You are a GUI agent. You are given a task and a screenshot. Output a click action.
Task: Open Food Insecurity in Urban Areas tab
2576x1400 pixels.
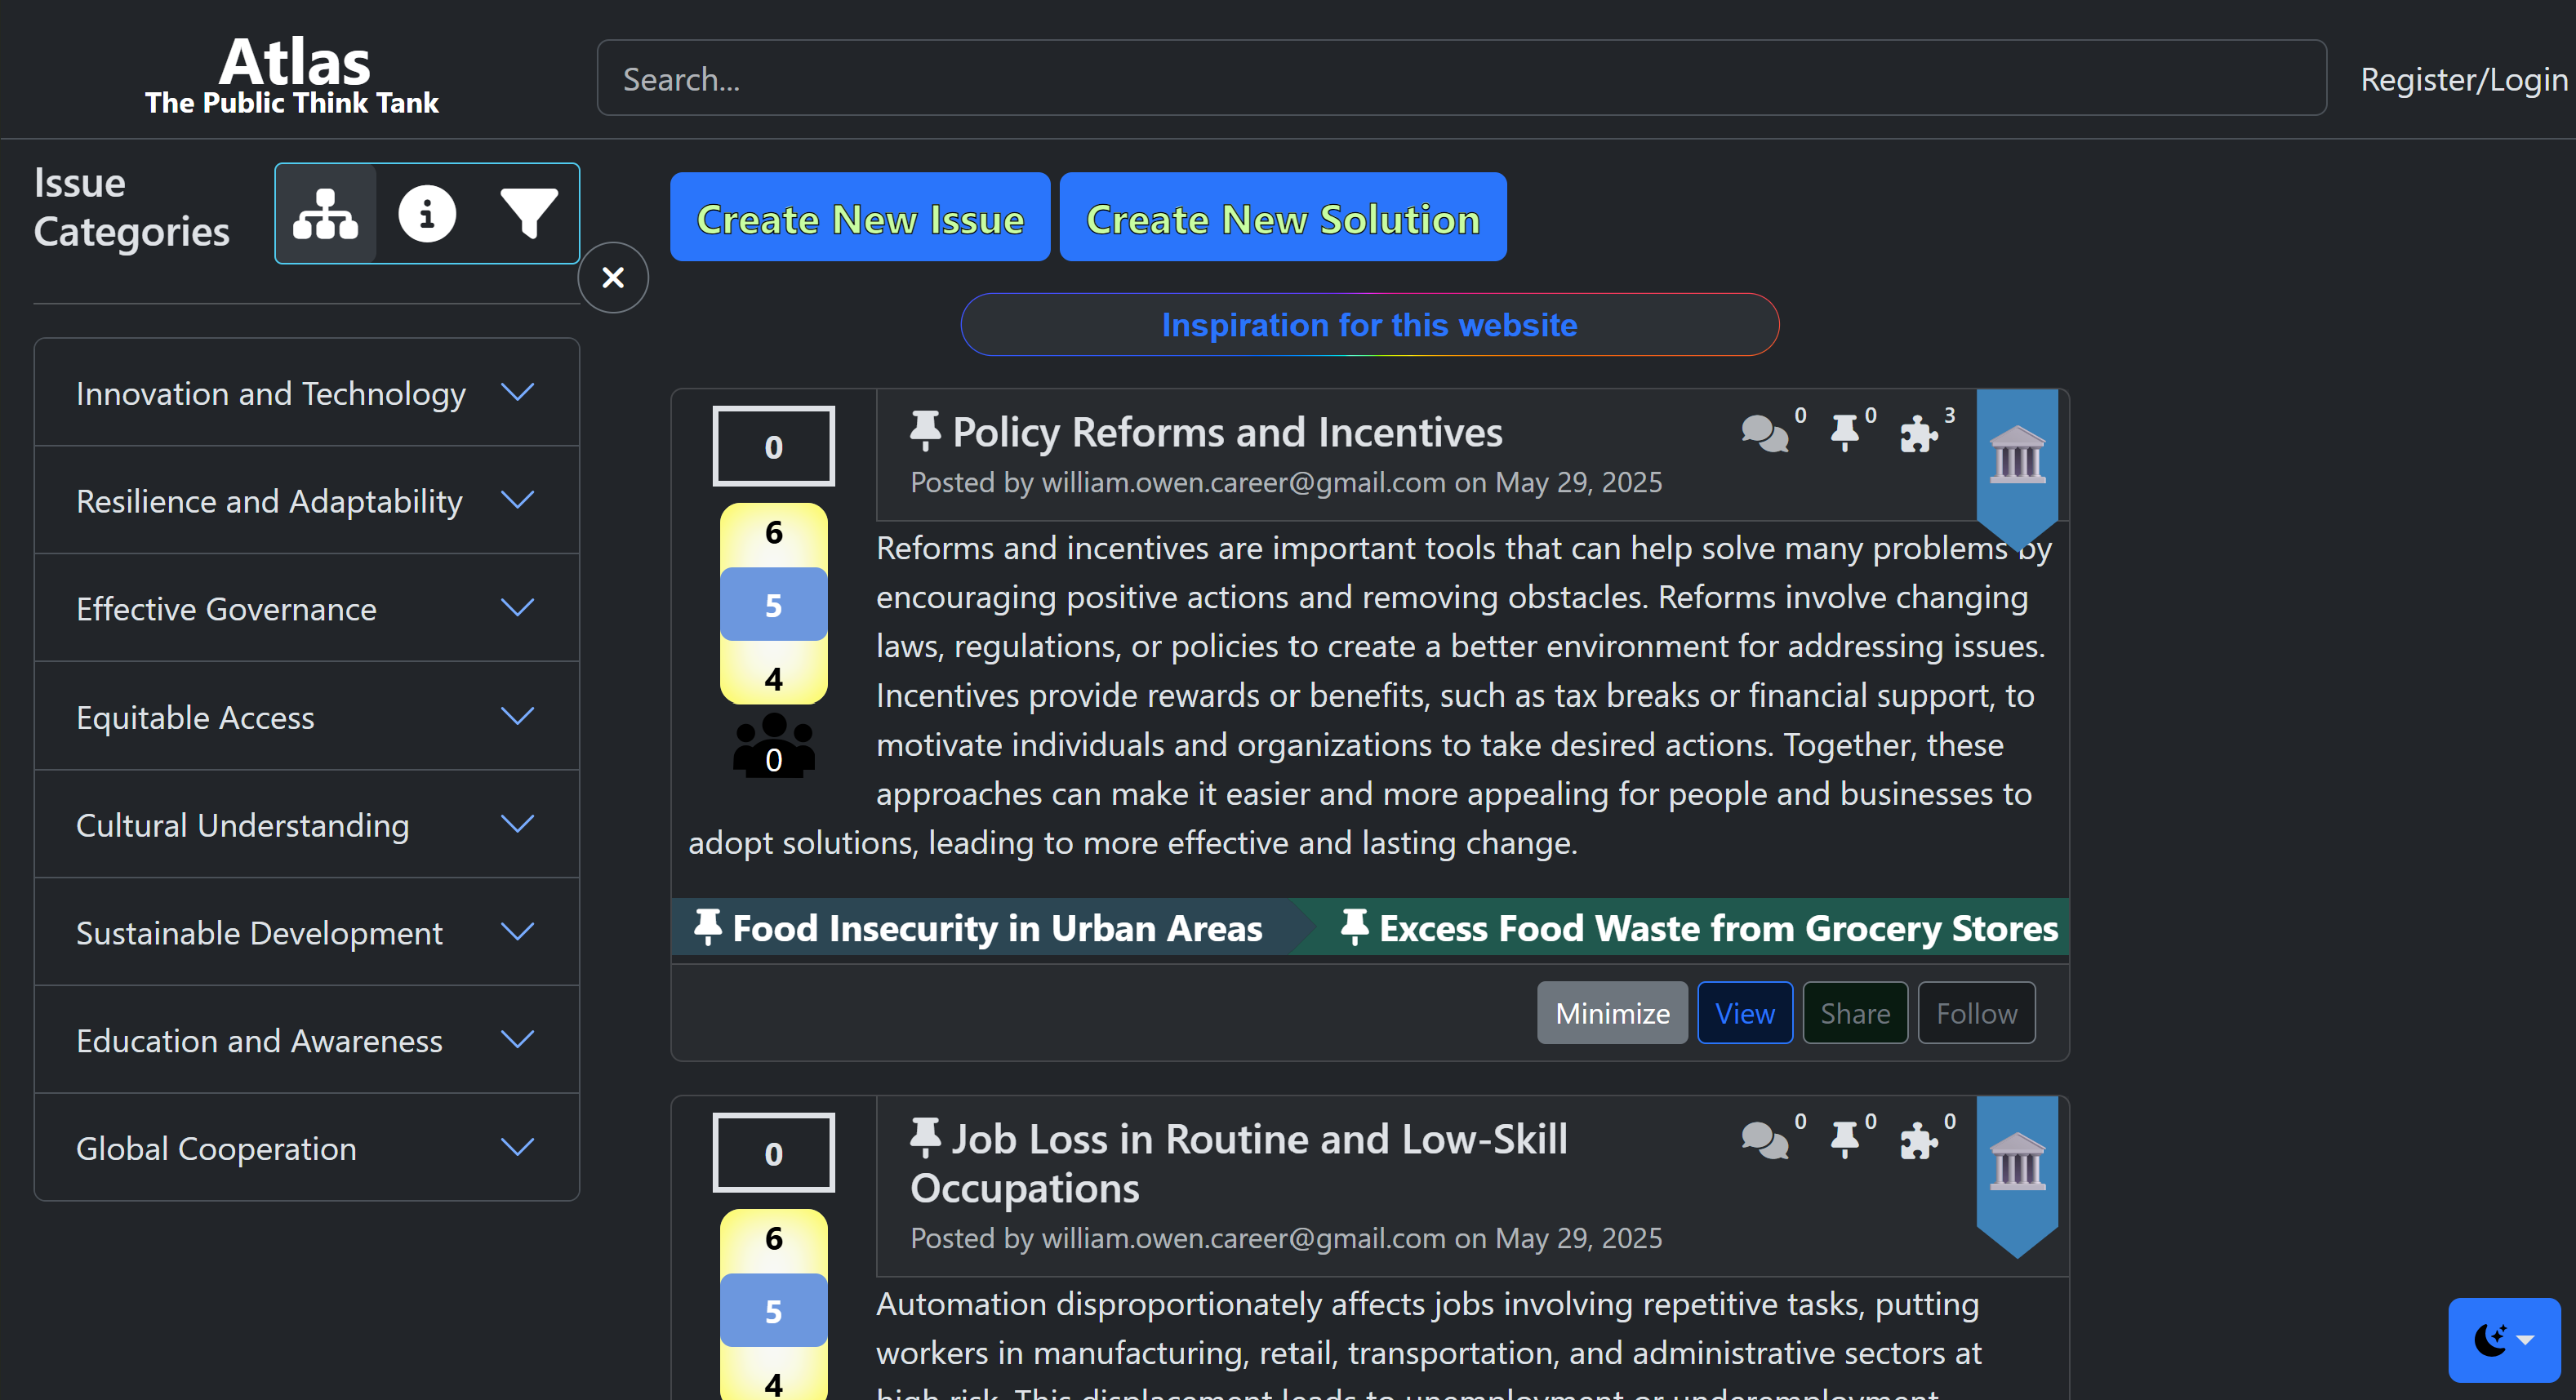(980, 928)
